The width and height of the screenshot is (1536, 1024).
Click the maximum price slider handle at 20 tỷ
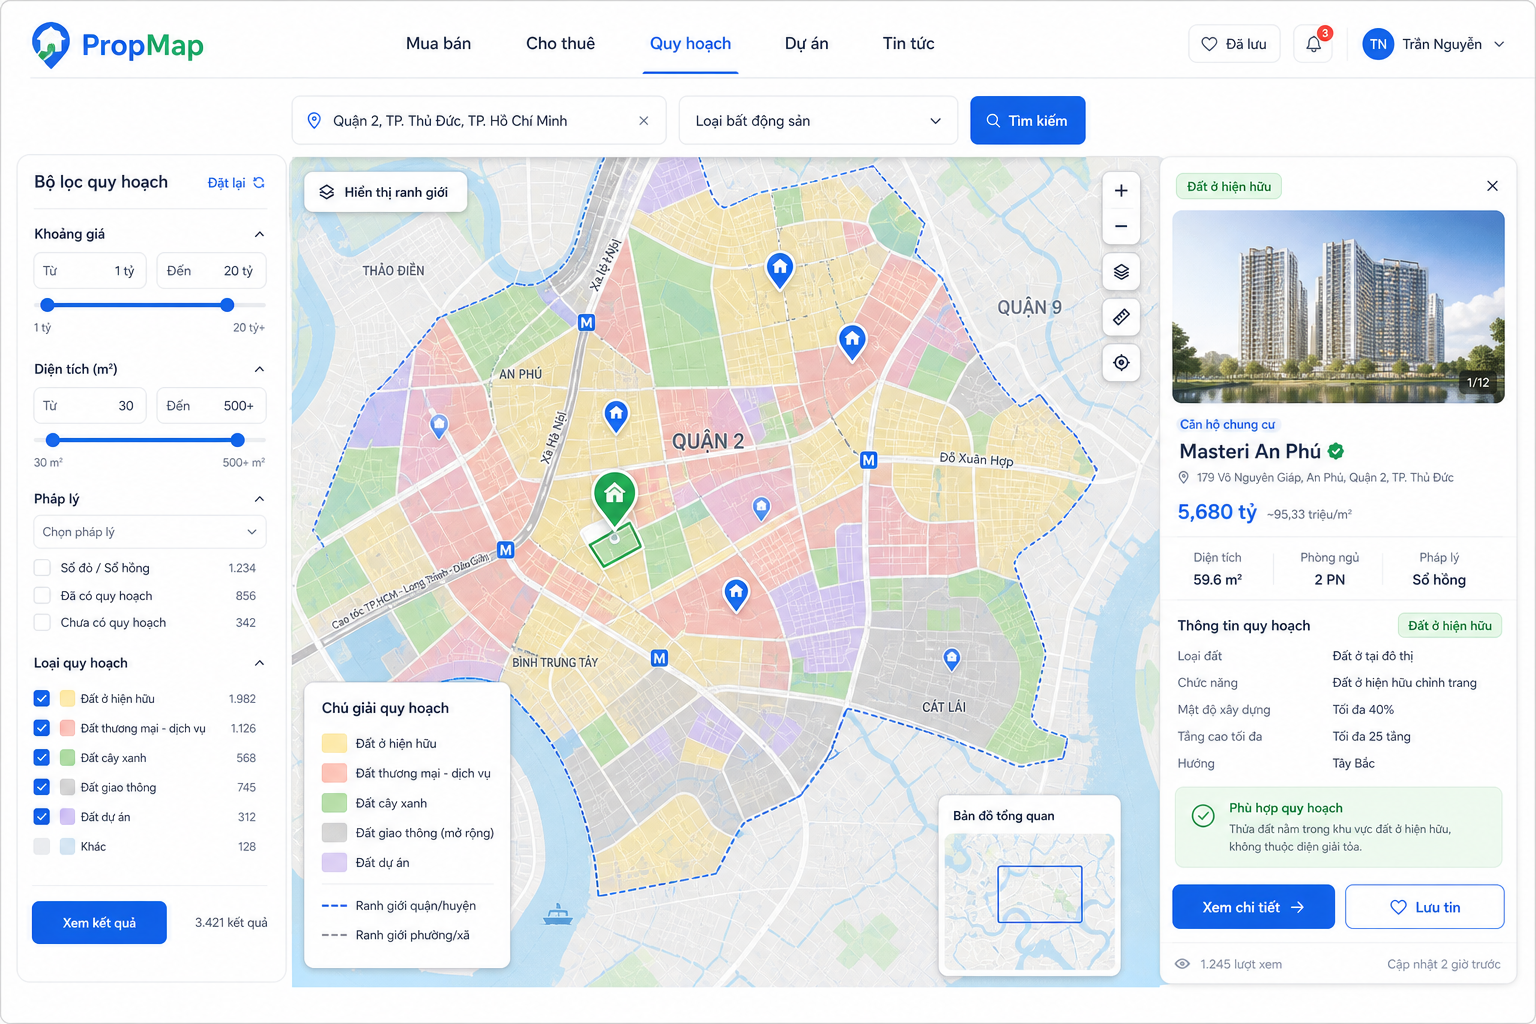click(227, 305)
